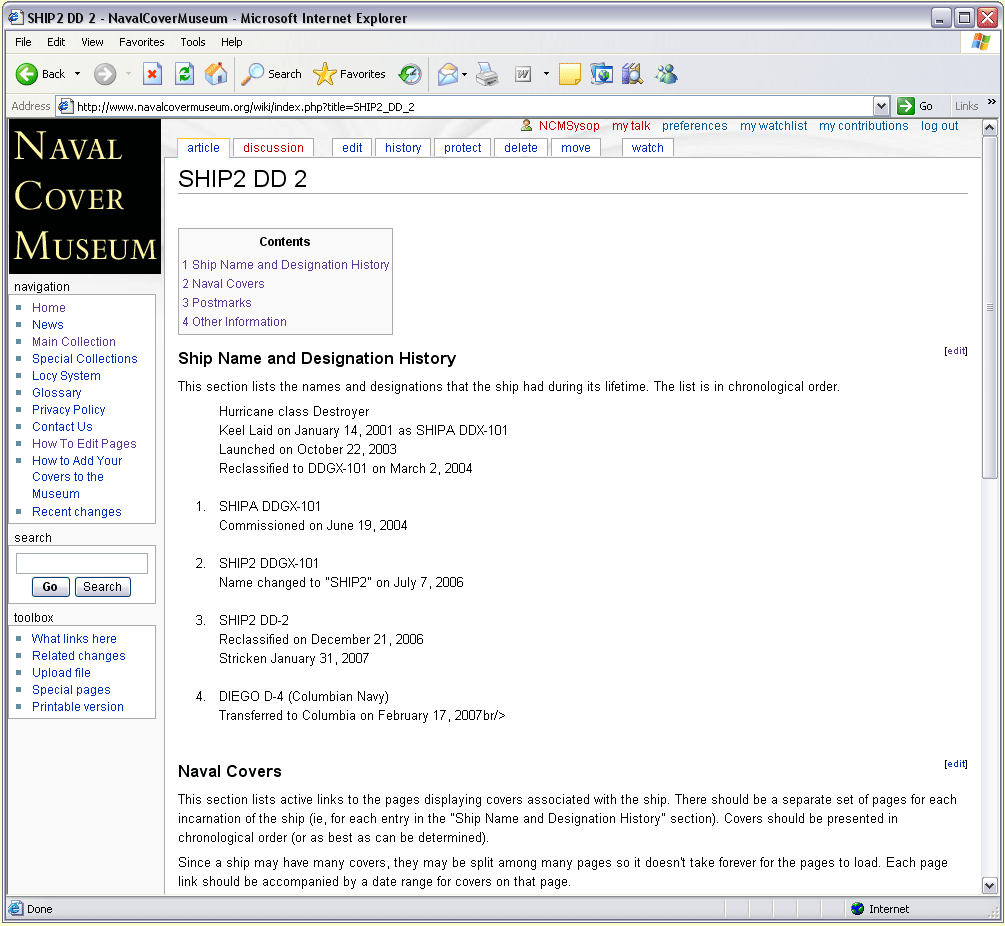Screen dimensions: 1005x926
Task: Open the History toolbar icon
Action: click(x=410, y=74)
